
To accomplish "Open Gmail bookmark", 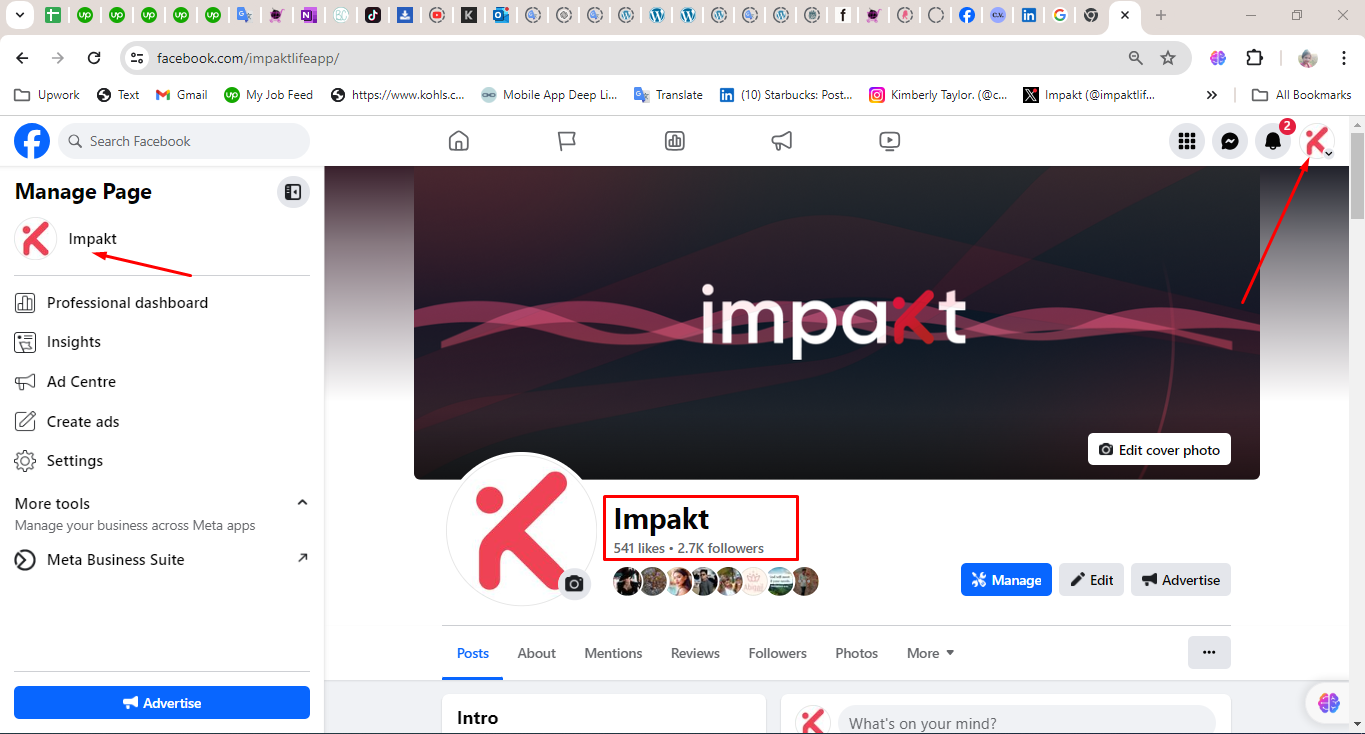I will [182, 95].
